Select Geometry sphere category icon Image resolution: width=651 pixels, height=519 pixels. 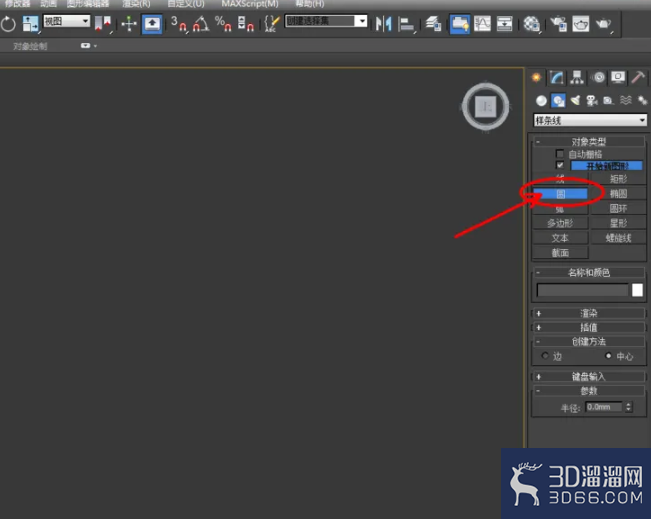point(541,100)
